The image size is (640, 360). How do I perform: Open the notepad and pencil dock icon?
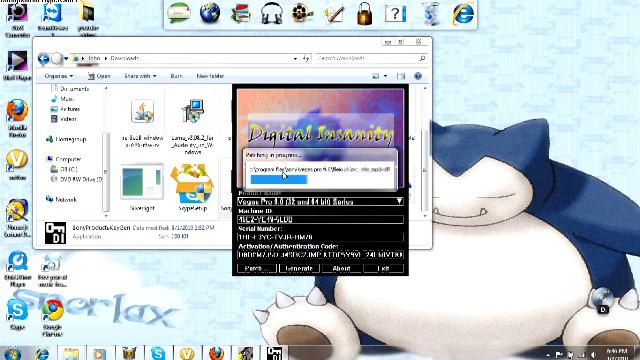[x=334, y=14]
